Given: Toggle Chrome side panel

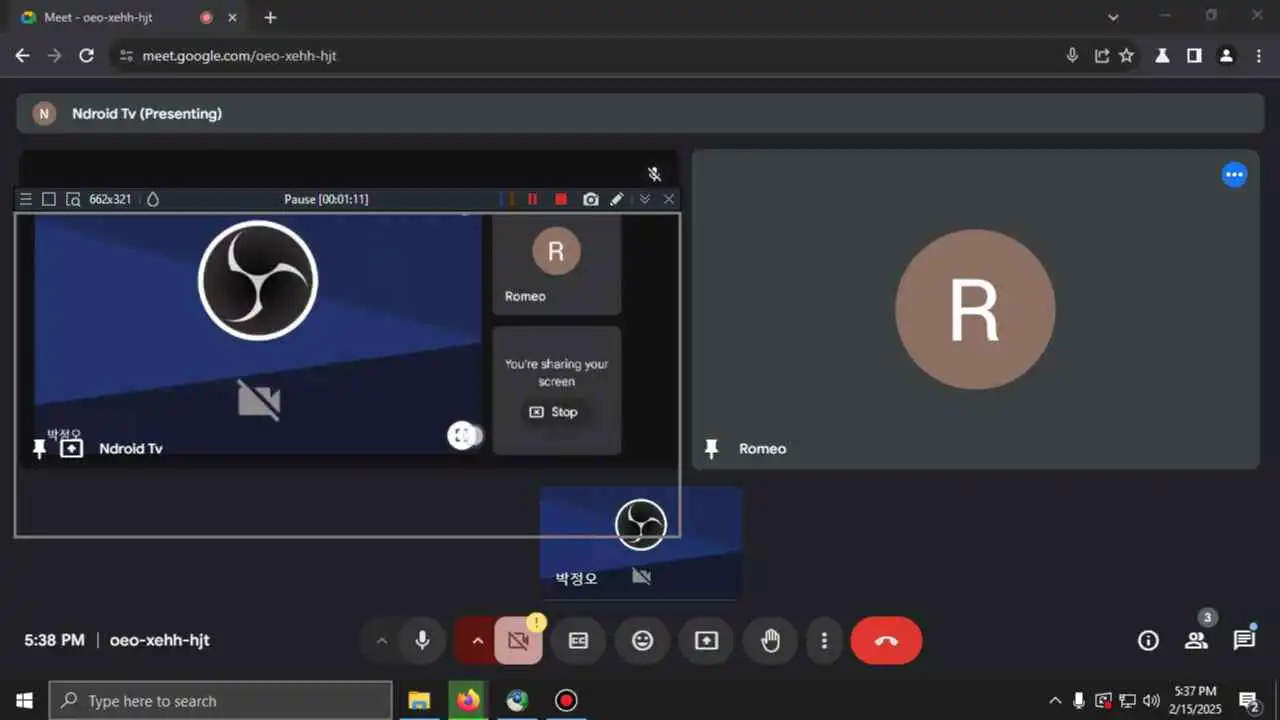Looking at the screenshot, I should click(x=1194, y=56).
